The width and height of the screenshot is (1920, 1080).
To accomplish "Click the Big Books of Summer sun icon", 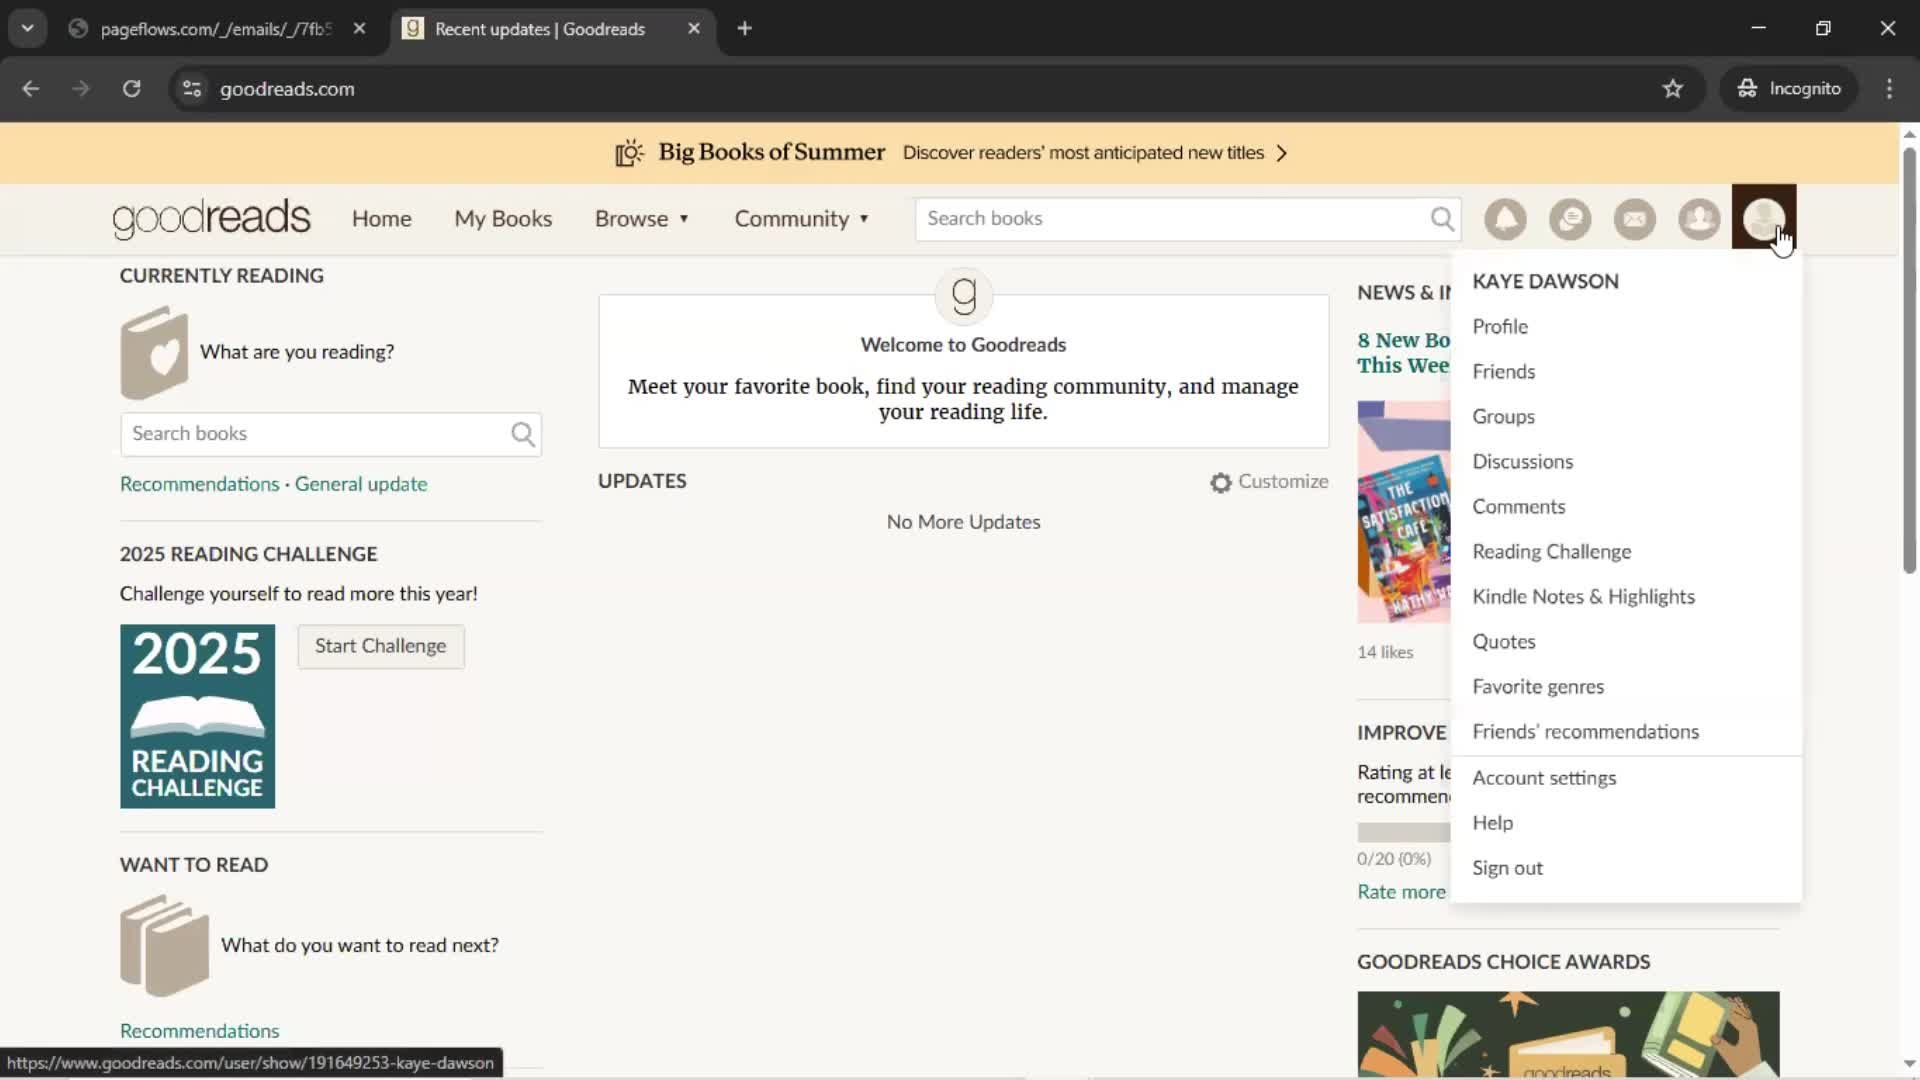I will coord(629,153).
